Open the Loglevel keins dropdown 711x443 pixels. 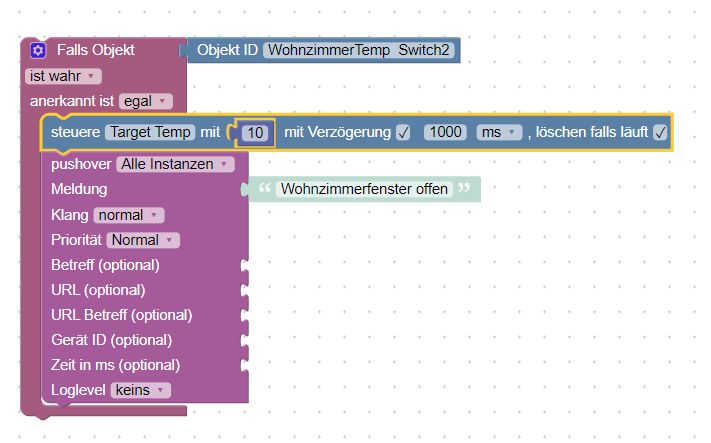pyautogui.click(x=141, y=390)
